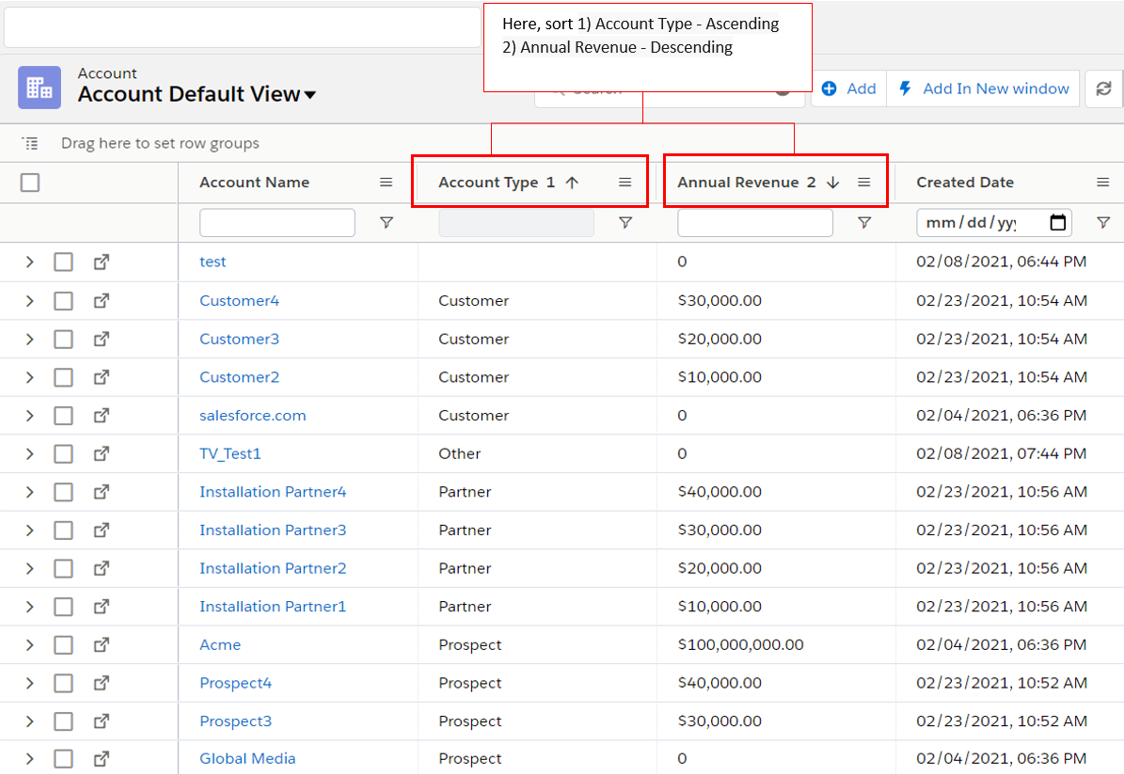
Task: Expand the Installation Partner4 row
Action: 29,492
